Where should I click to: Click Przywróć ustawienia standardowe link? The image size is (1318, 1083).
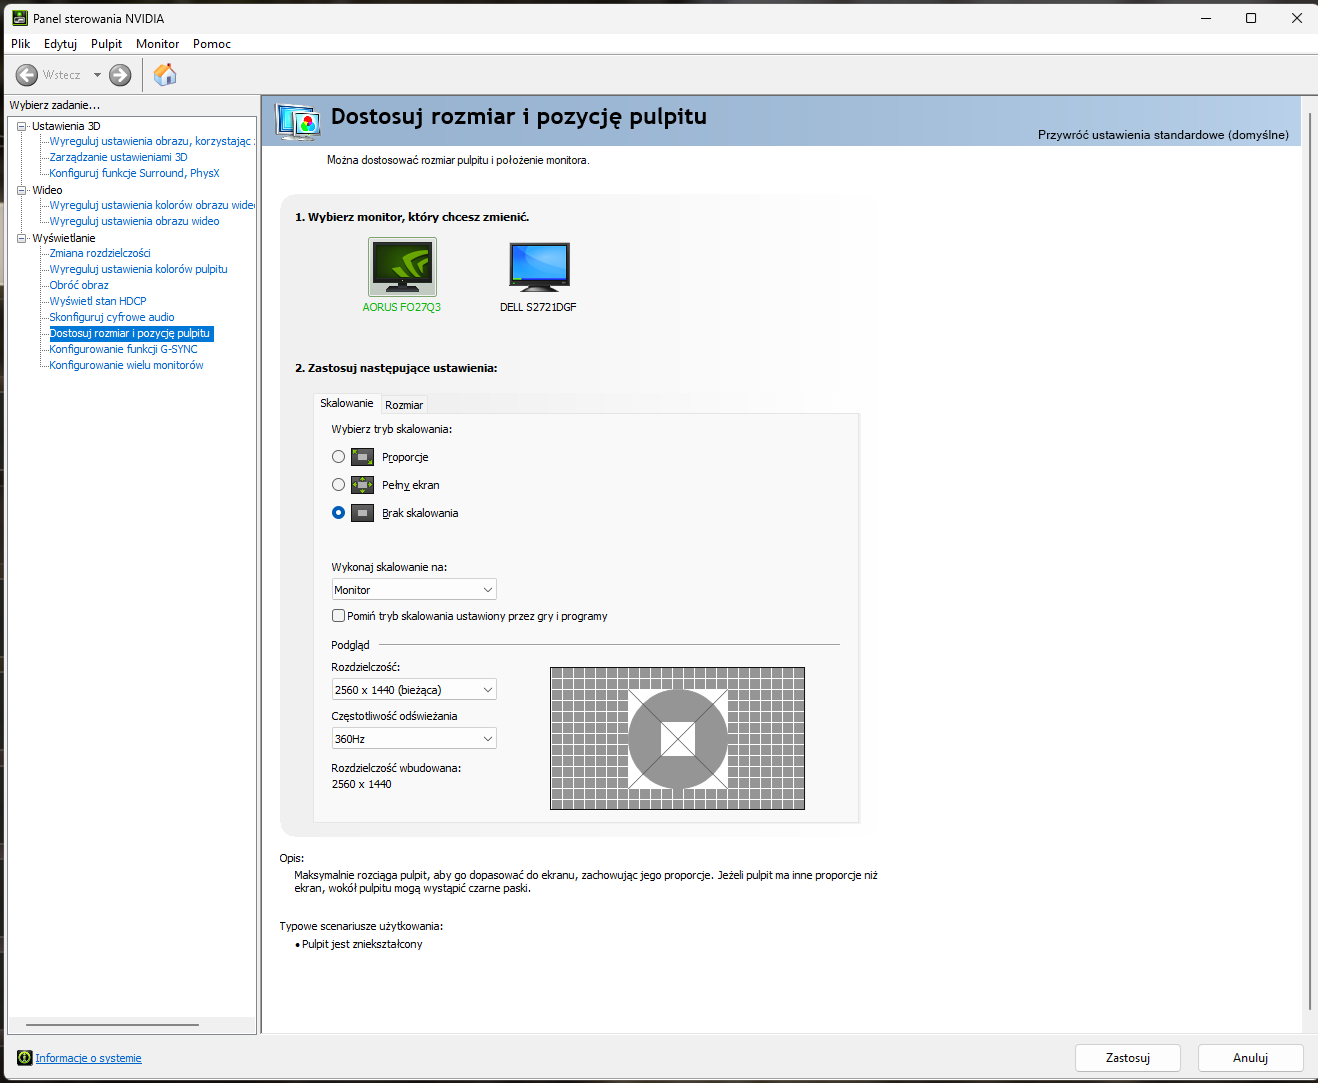click(x=1163, y=135)
